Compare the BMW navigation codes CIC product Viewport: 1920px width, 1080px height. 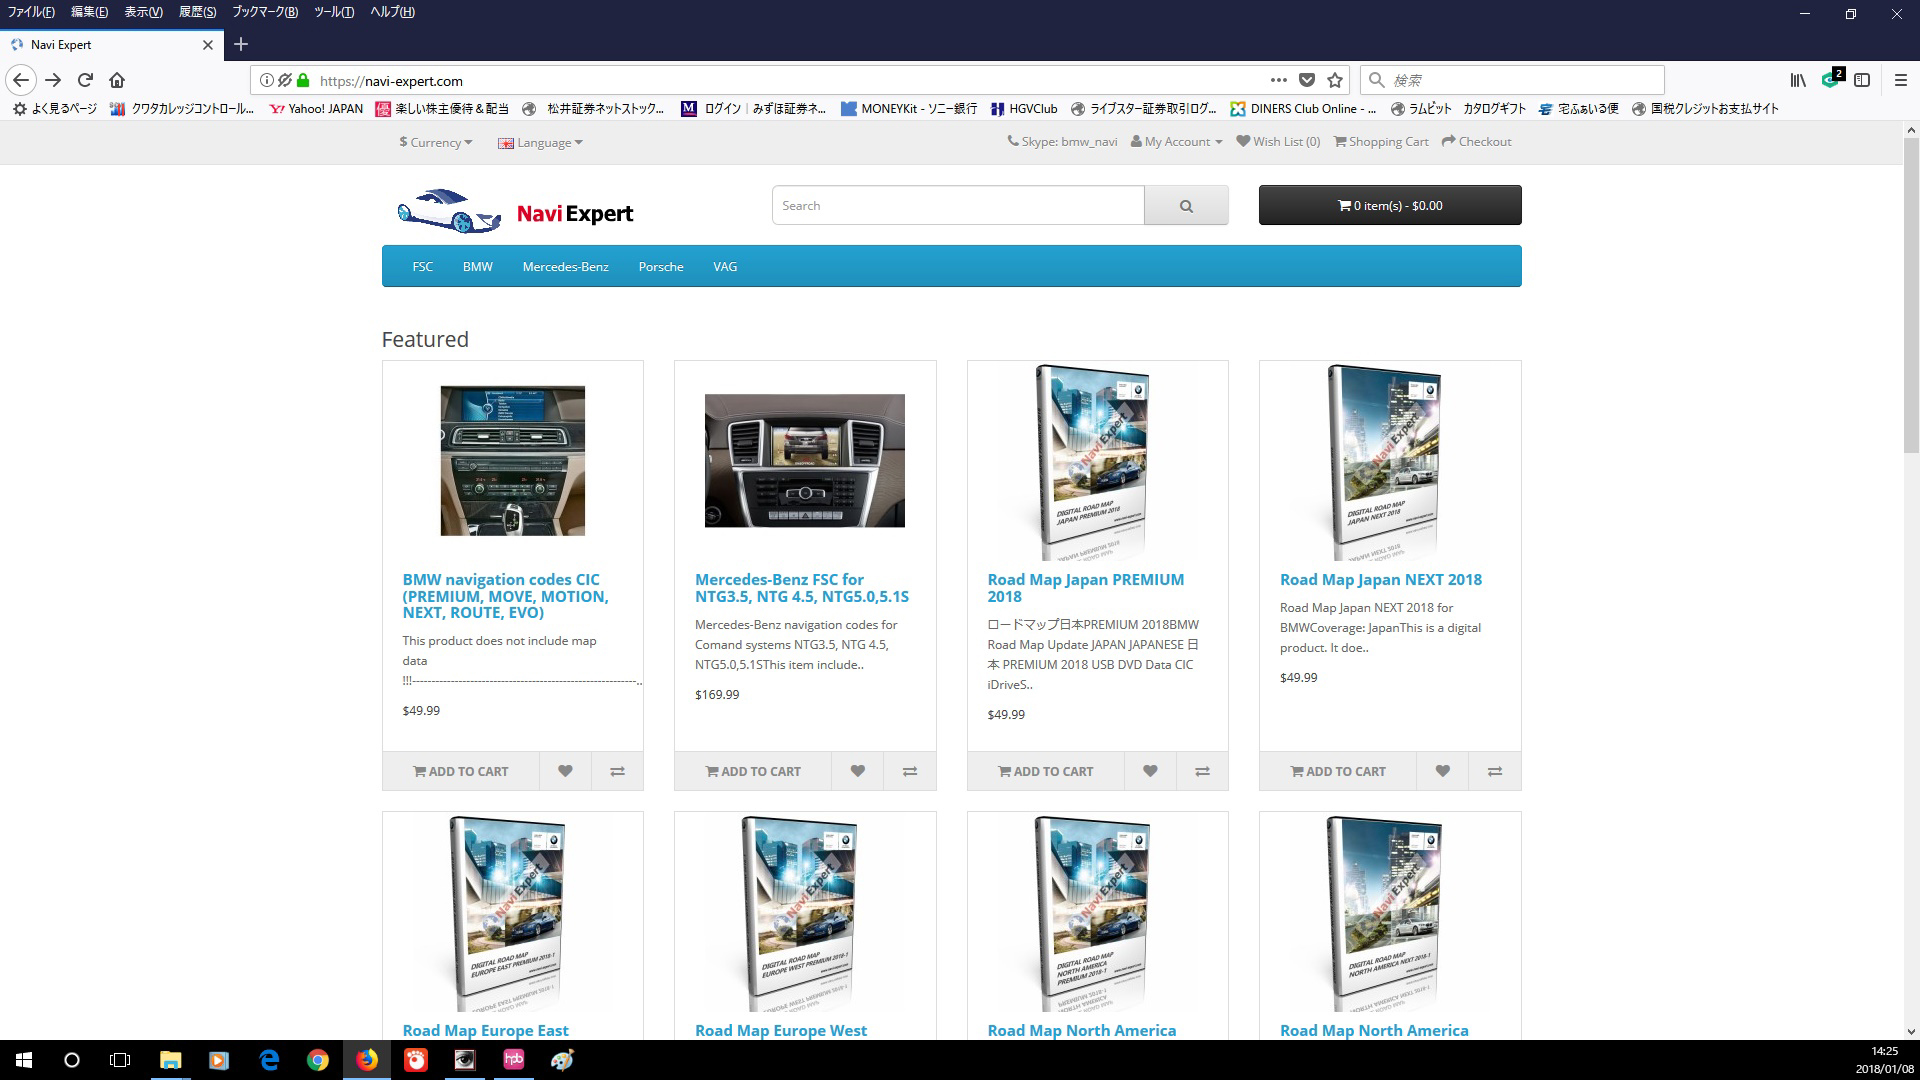(x=617, y=771)
